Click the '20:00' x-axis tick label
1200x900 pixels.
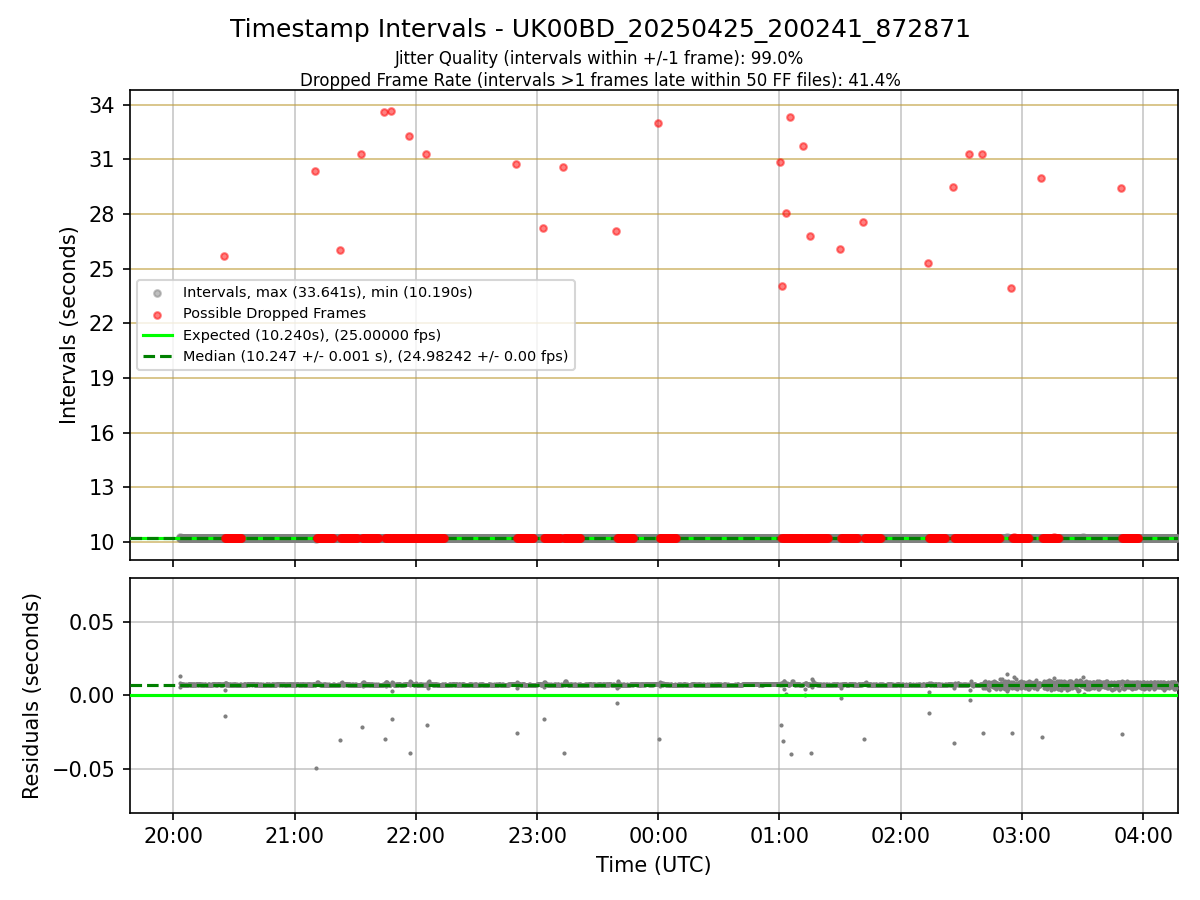point(173,834)
